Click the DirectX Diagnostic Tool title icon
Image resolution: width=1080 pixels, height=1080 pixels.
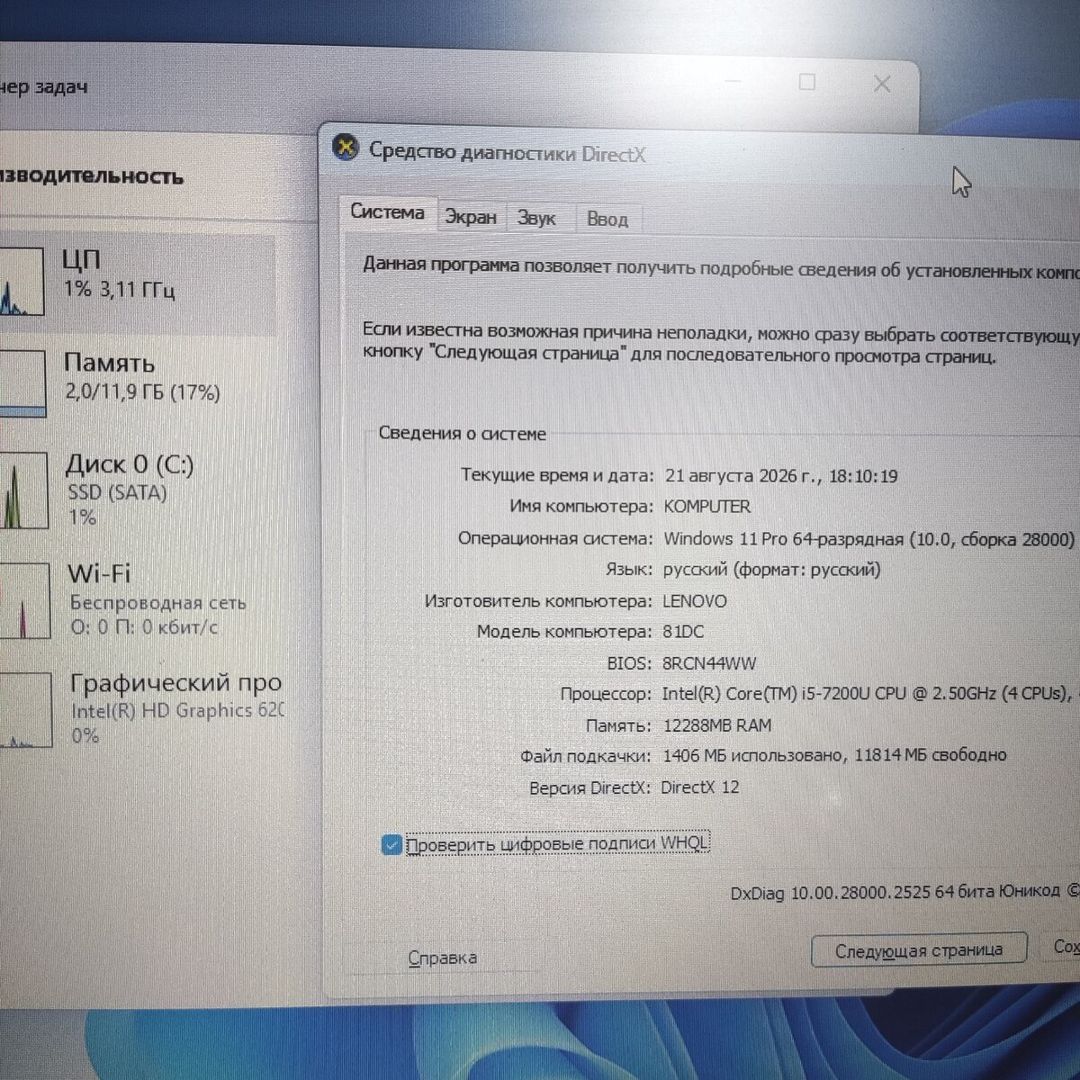click(345, 147)
